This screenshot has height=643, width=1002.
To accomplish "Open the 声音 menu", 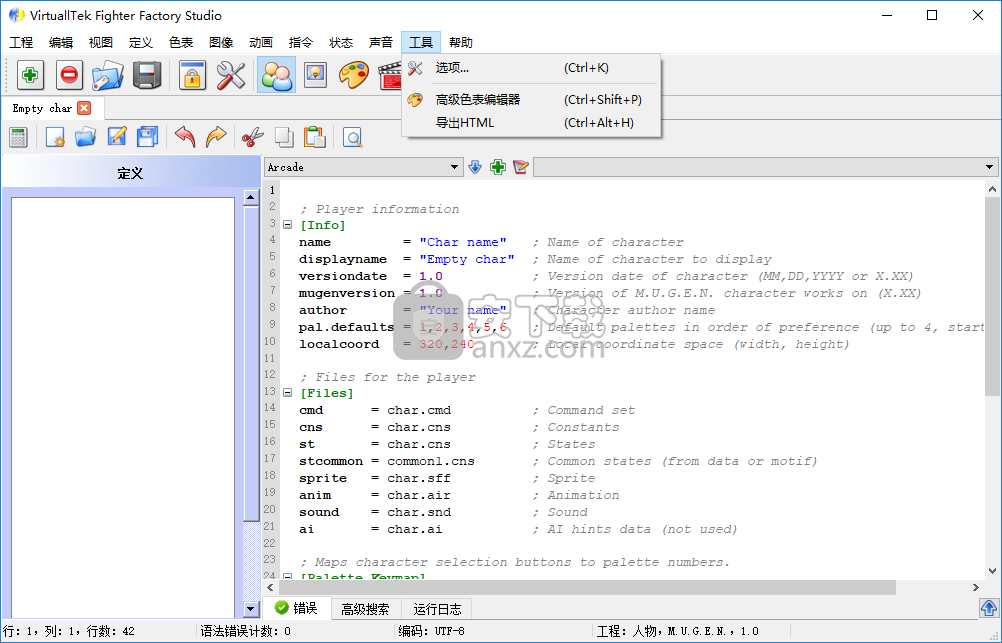I will [x=381, y=43].
